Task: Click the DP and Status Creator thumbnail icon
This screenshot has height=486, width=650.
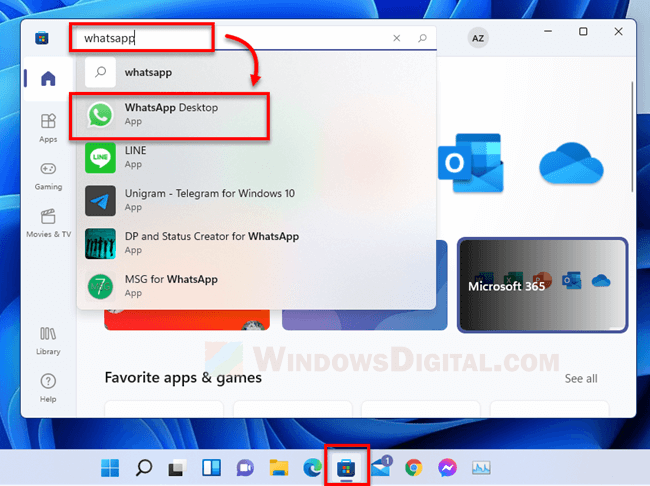Action: (100, 243)
